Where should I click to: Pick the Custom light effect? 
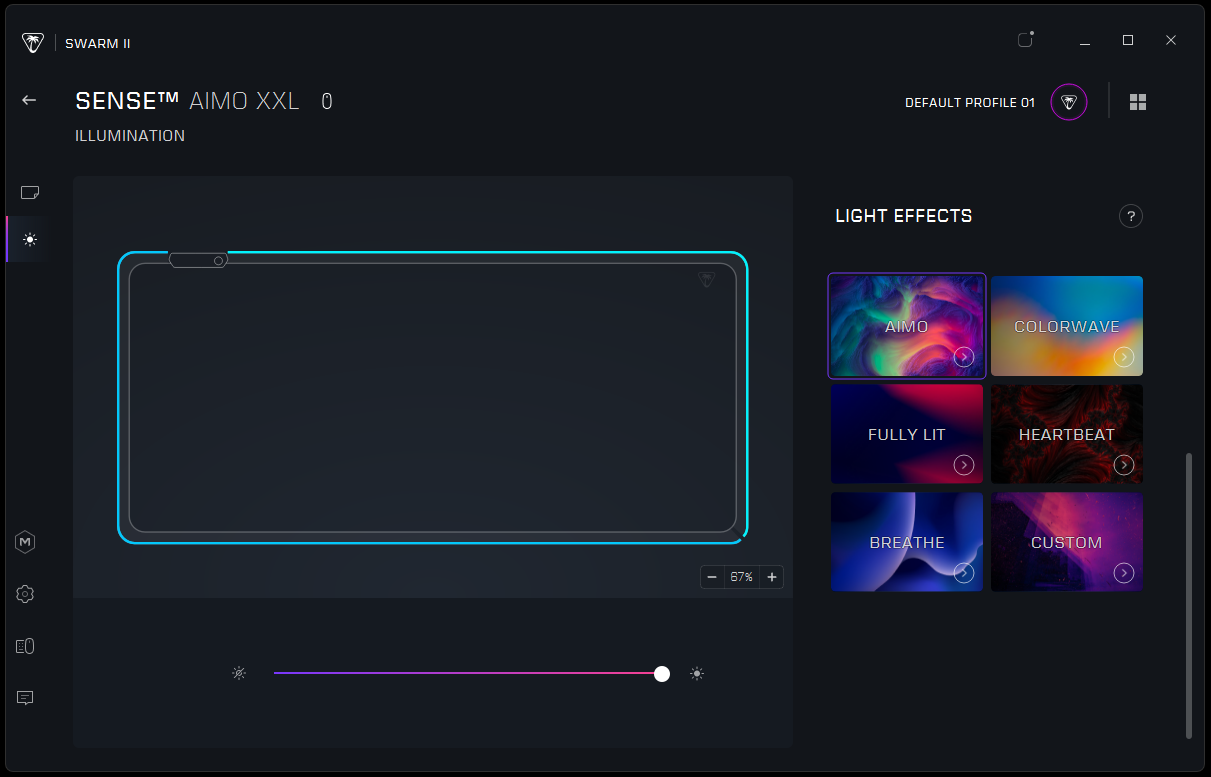pos(1066,542)
